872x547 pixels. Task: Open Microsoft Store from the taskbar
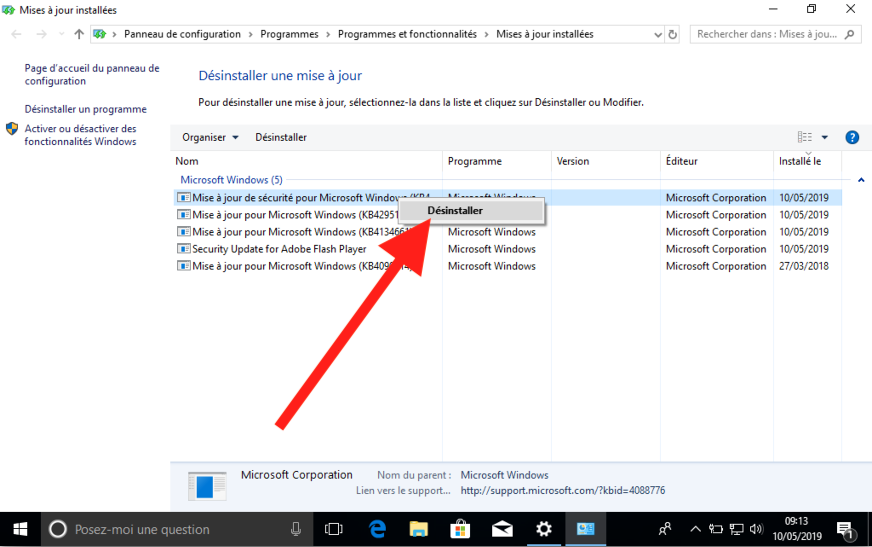click(460, 529)
